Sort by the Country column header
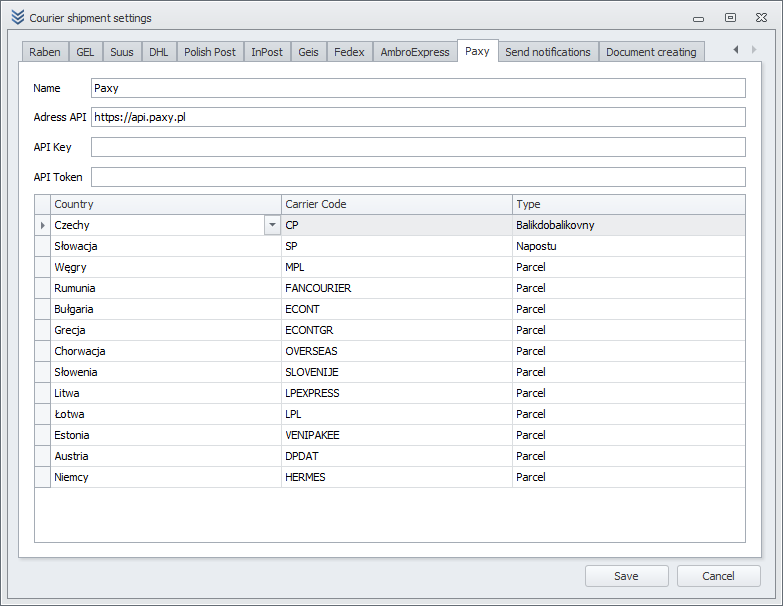 [x=166, y=204]
